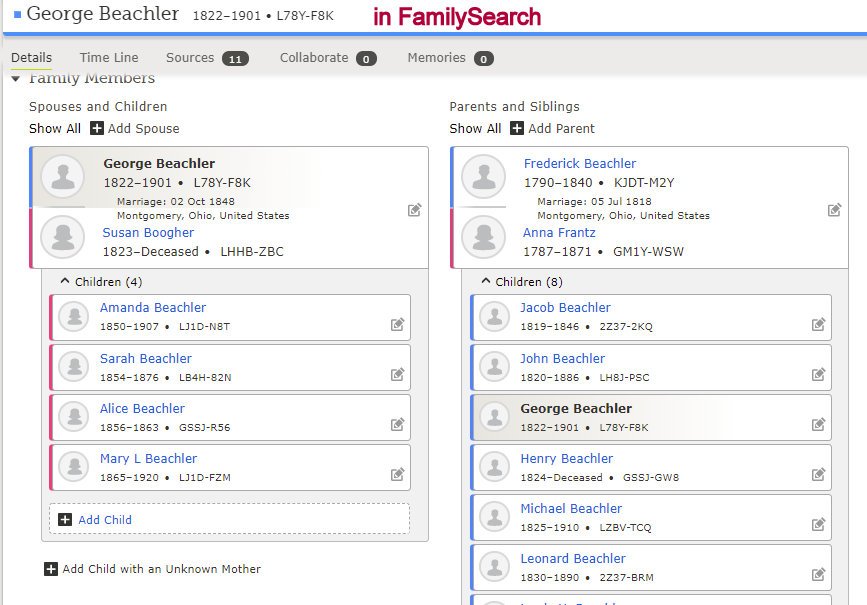Add Child with an Unknown Mother
The height and width of the screenshot is (605, 867).
tap(161, 569)
